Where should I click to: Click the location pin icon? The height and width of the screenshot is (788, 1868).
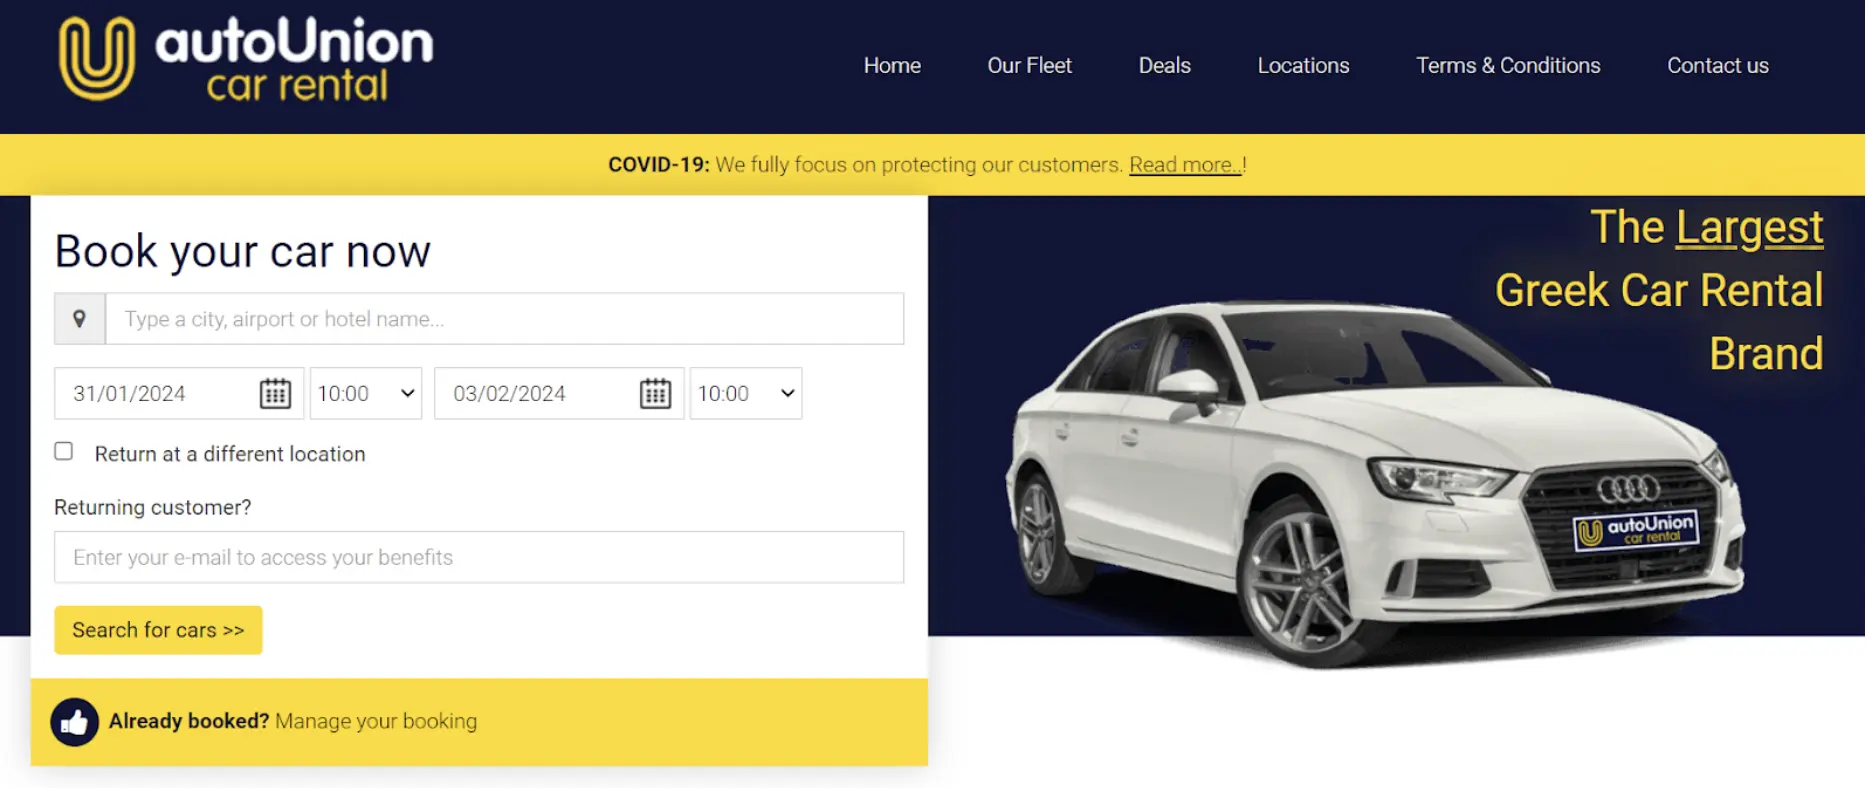coord(80,319)
